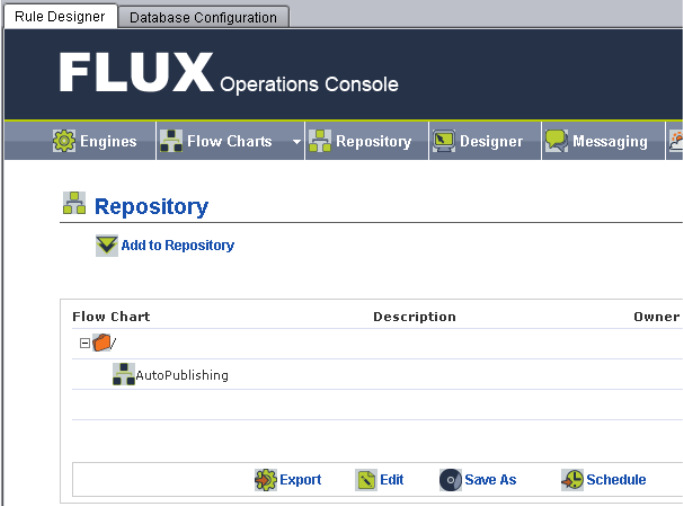
Task: Click the Messaging speech bubble icon
Action: [x=556, y=141]
